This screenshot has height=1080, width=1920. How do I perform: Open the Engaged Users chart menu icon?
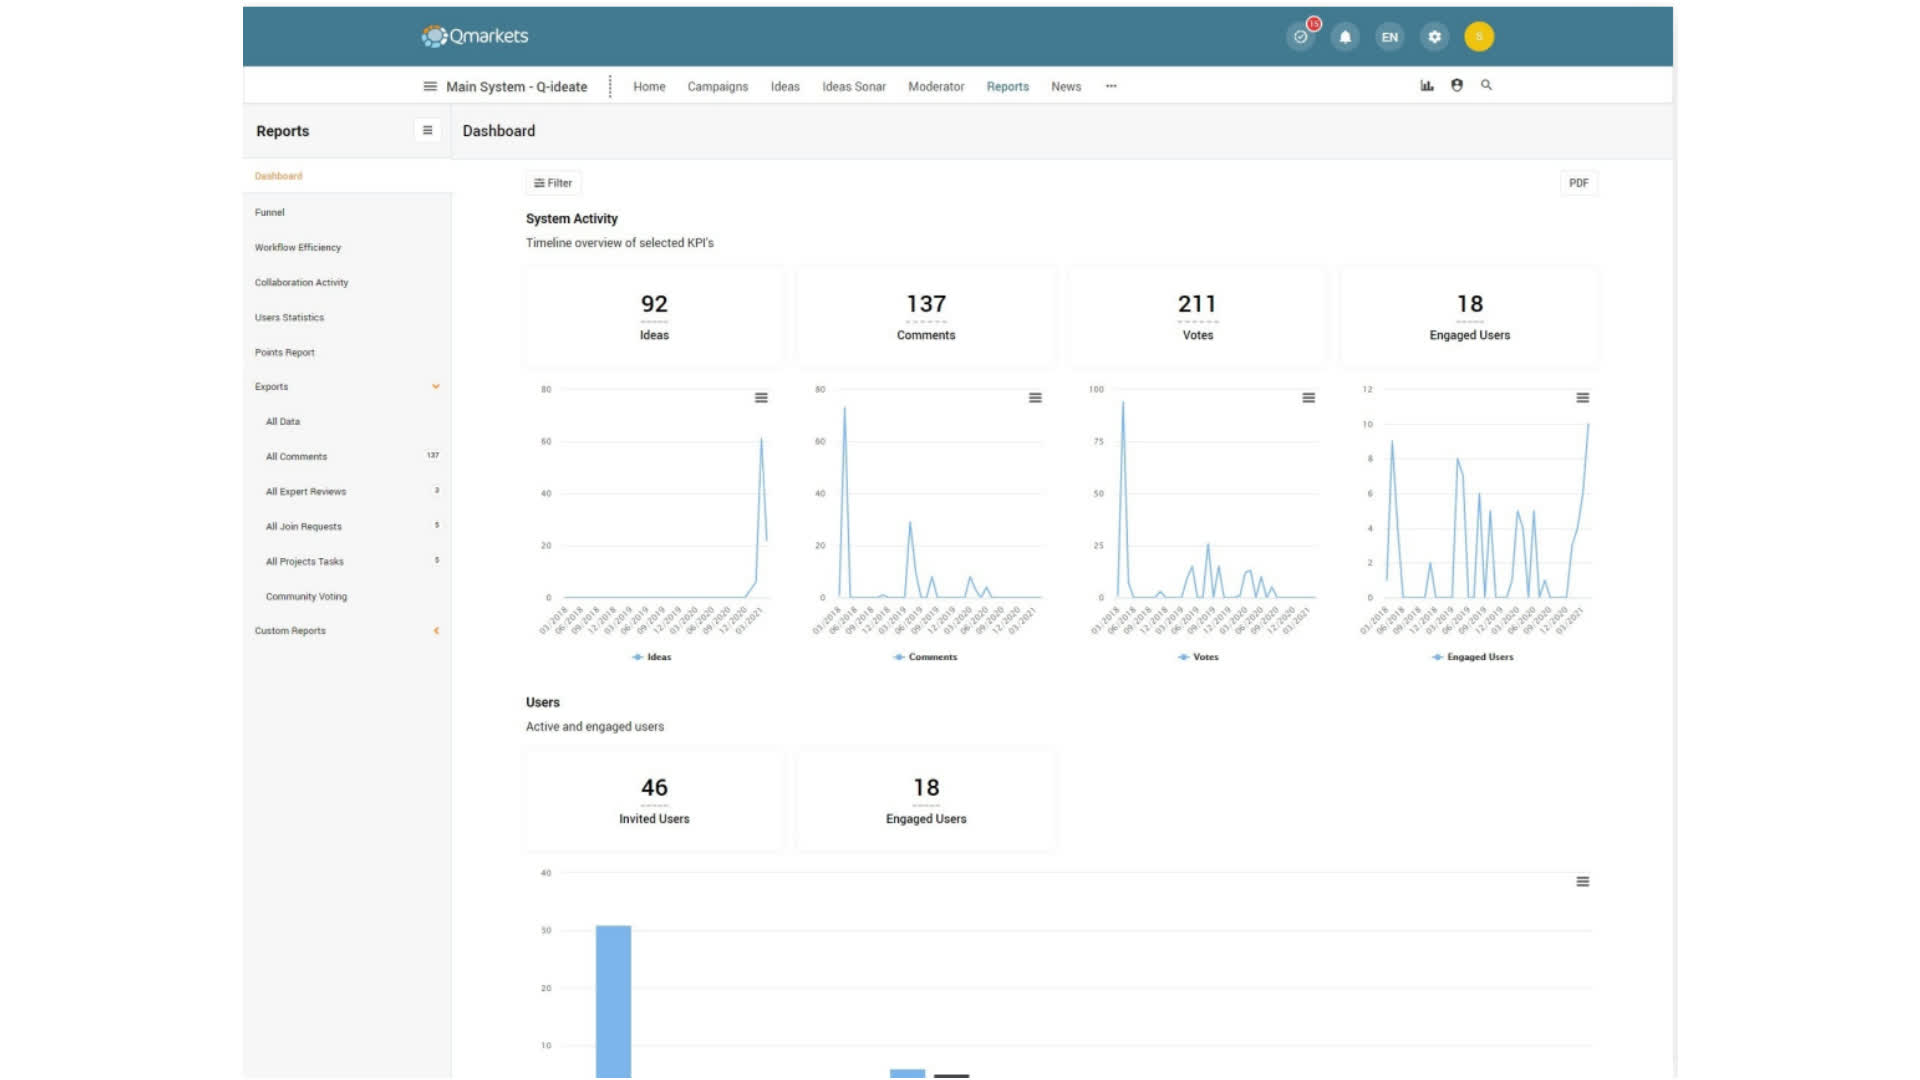click(x=1582, y=398)
